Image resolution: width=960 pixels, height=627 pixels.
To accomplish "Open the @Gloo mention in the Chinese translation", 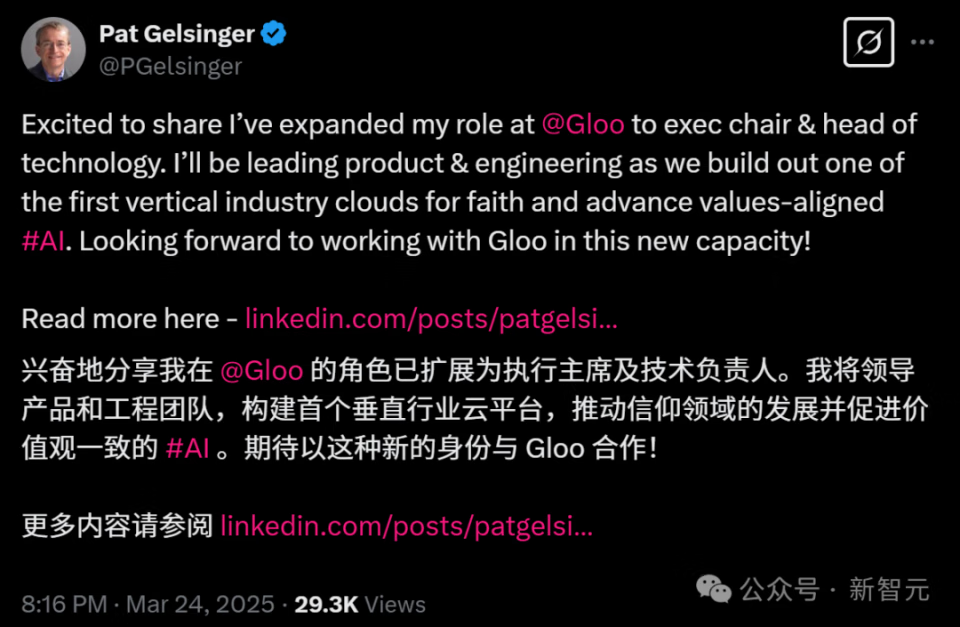I will tap(261, 370).
